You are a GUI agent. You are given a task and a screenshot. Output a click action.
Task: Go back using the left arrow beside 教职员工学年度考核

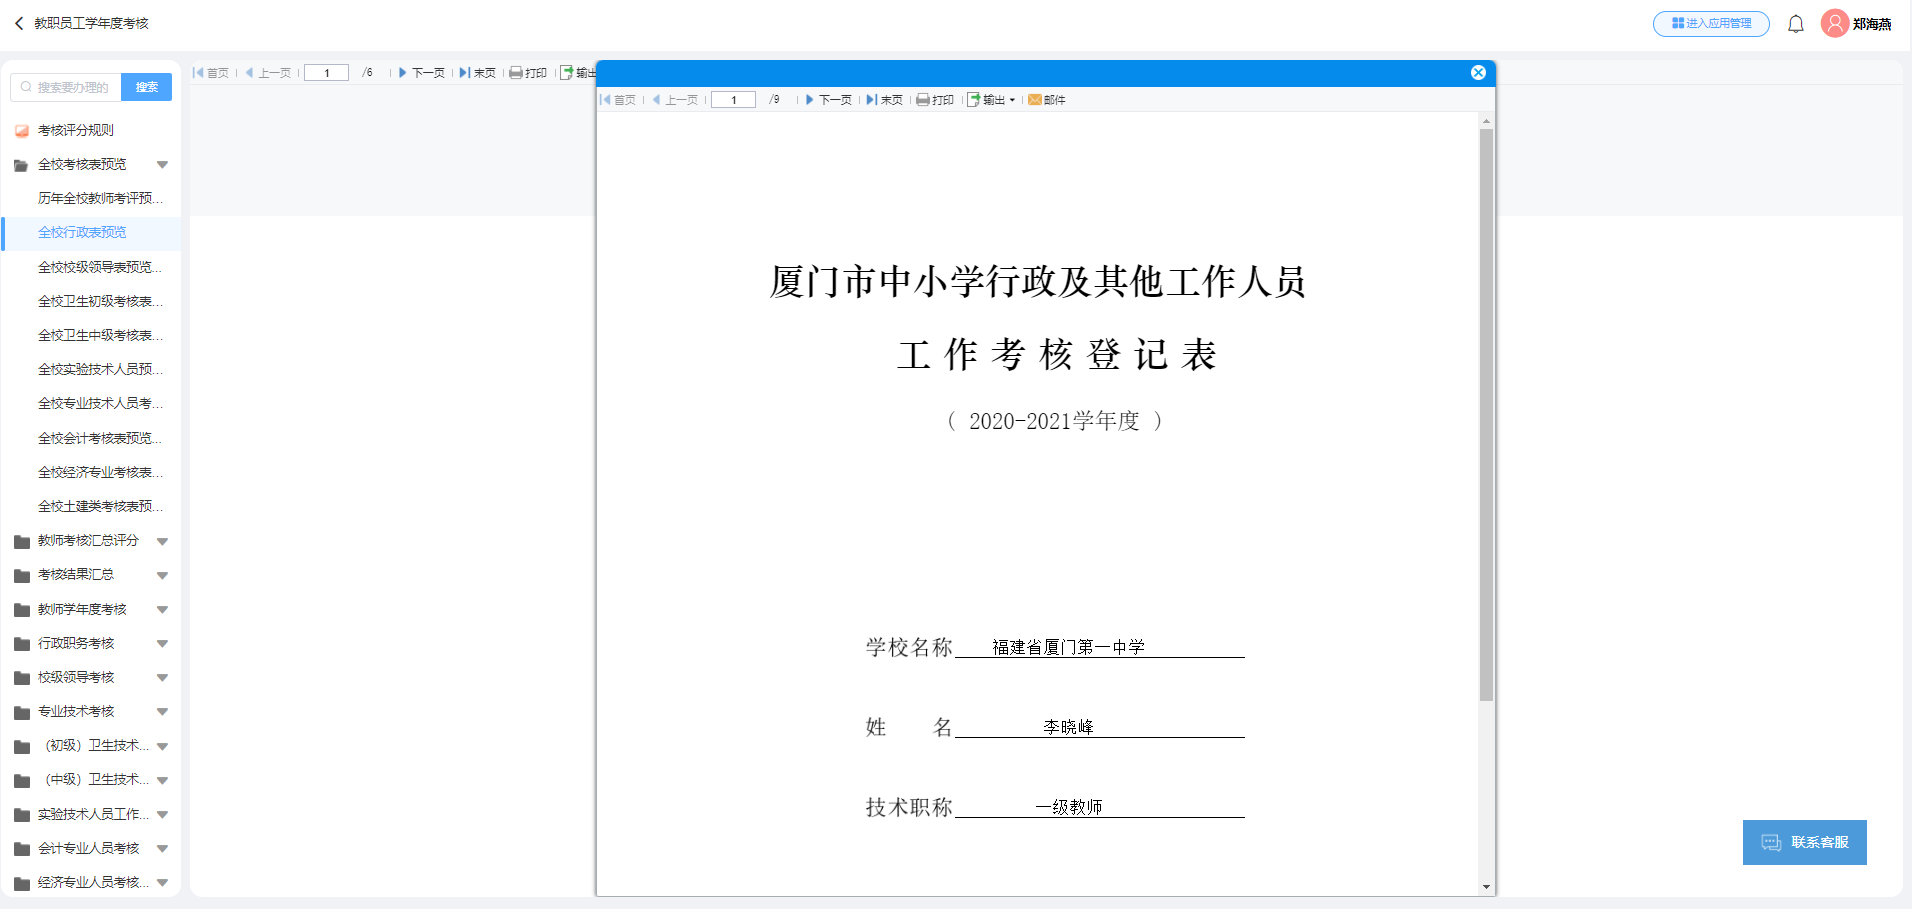18,23
